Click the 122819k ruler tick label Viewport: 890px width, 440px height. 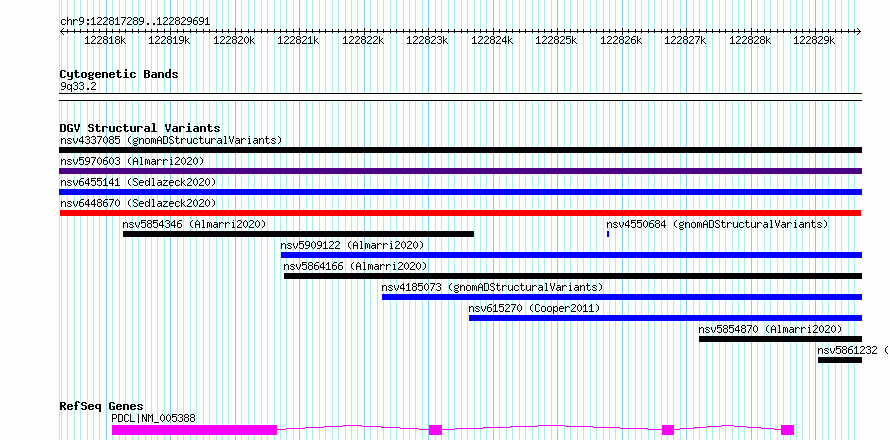(170, 41)
